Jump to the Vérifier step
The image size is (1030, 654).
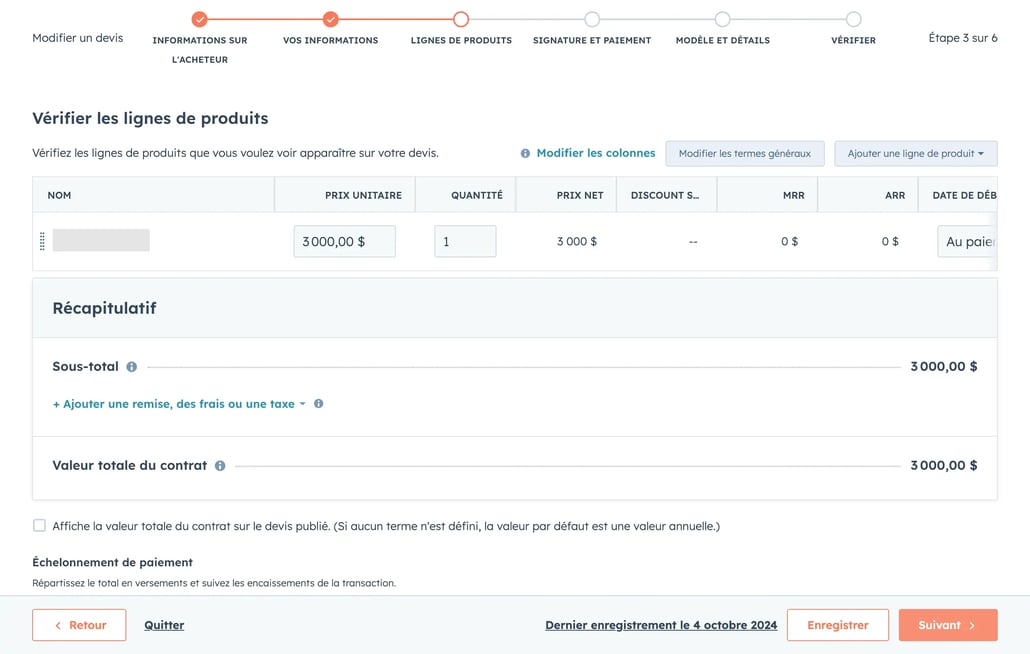853,19
